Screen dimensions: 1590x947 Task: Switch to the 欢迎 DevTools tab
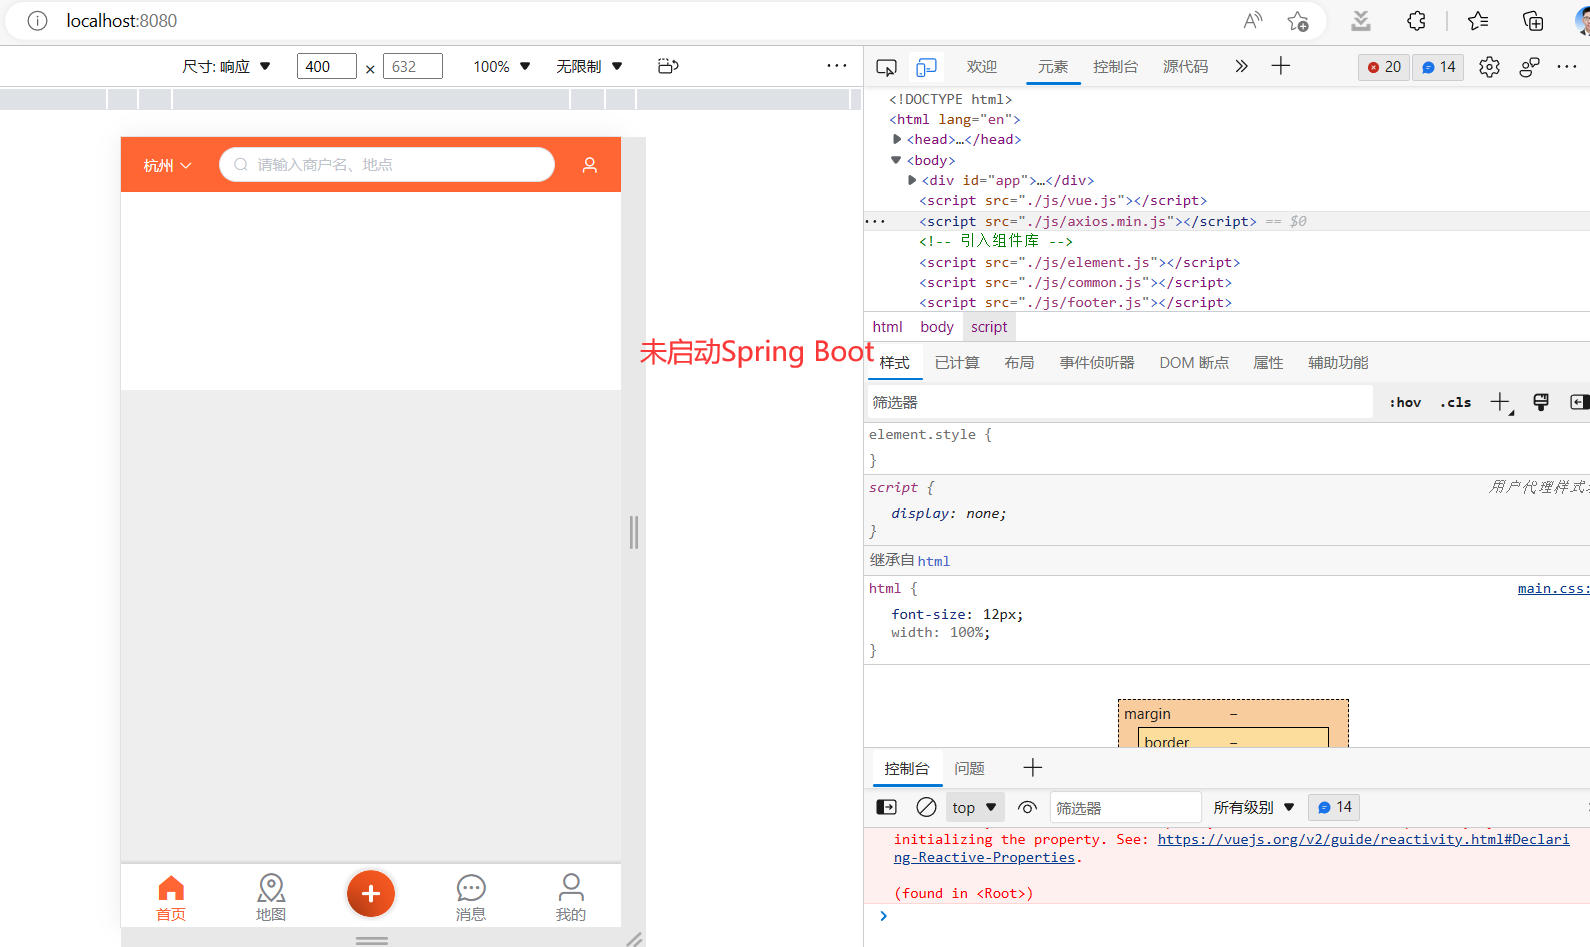point(982,66)
